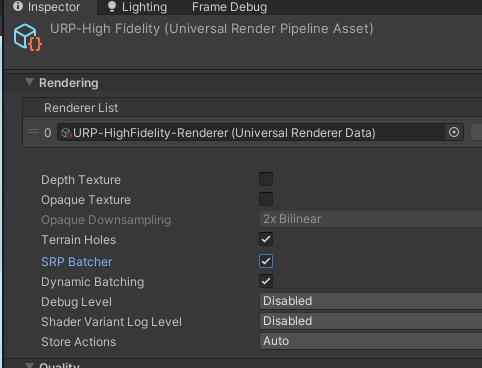This screenshot has height=368, width=482.
Task: Click the renderer data asset icon
Action: [66, 133]
